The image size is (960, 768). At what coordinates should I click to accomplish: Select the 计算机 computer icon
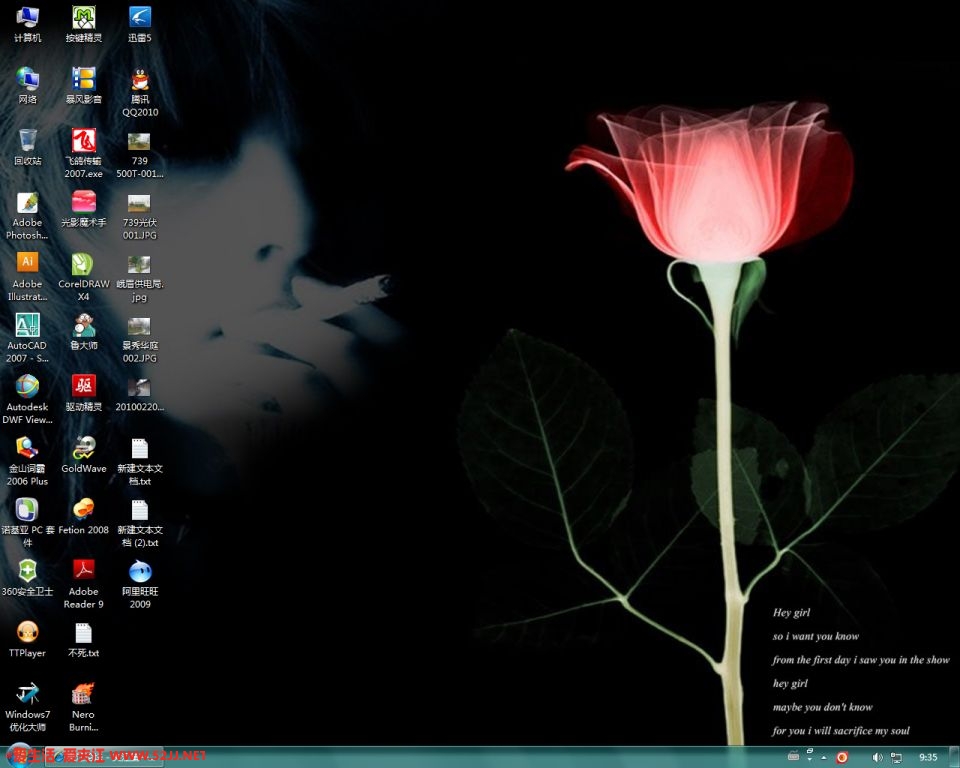point(27,18)
